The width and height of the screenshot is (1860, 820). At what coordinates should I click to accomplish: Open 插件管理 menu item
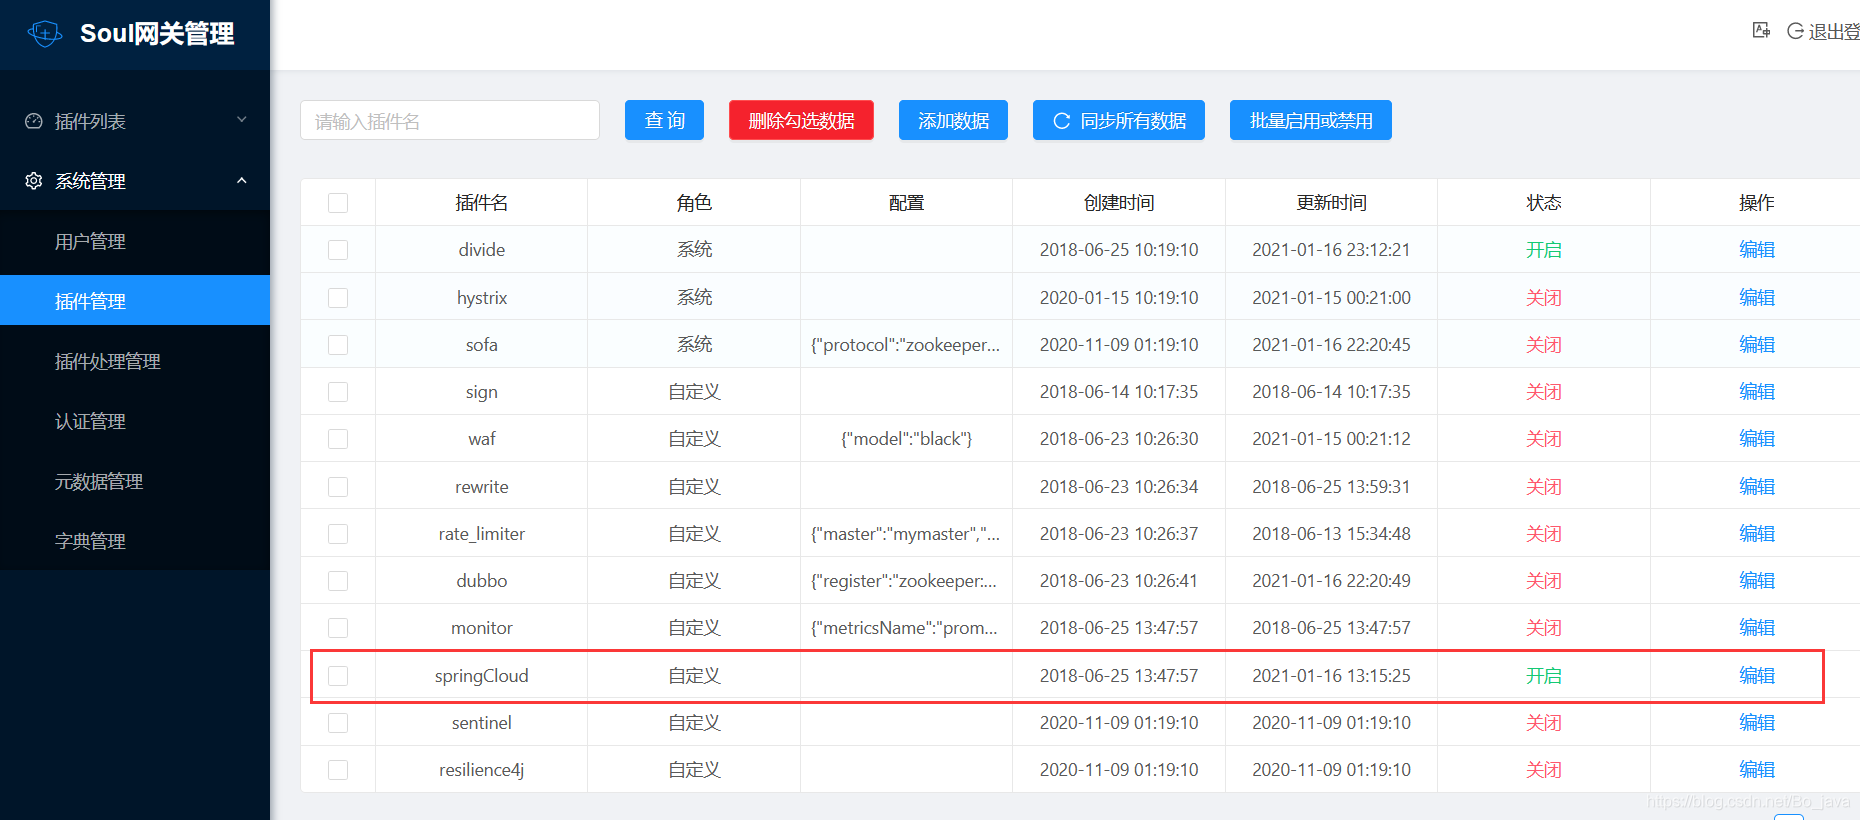pos(135,301)
